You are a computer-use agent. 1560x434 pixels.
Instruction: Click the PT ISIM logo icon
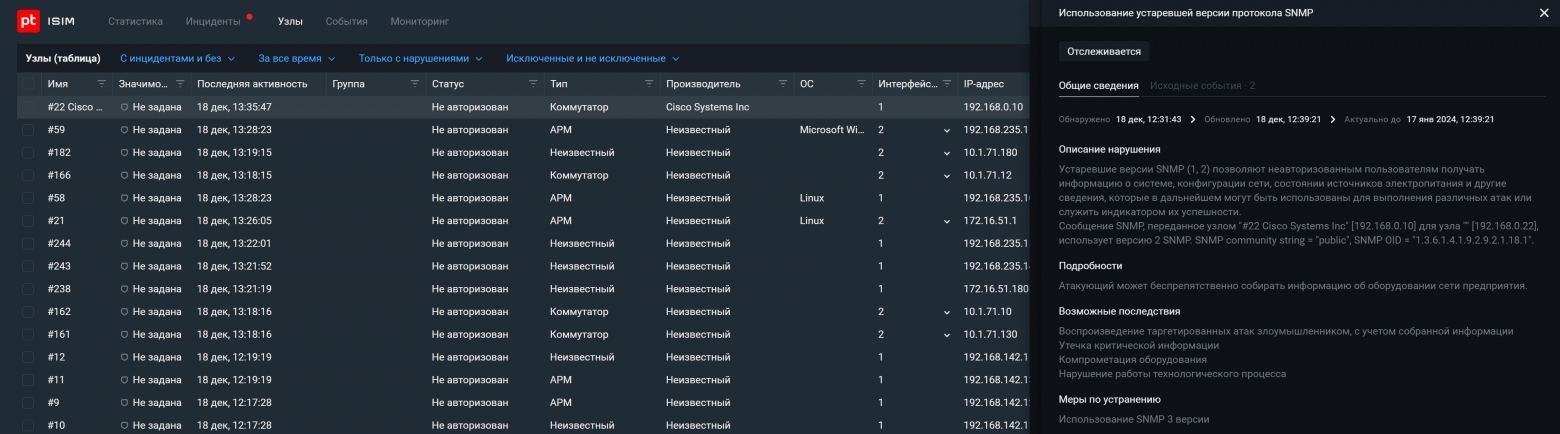tap(27, 21)
